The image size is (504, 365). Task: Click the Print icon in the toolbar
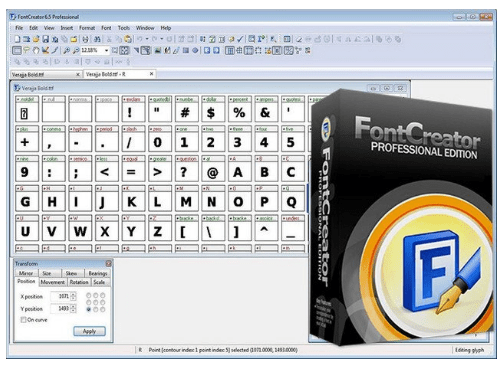(x=85, y=39)
